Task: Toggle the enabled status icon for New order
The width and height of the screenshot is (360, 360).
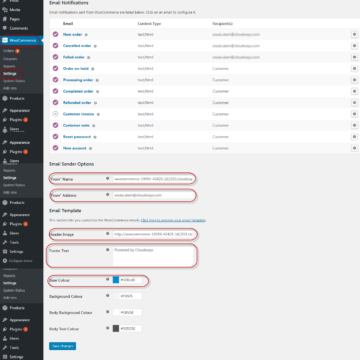Action: [55, 34]
